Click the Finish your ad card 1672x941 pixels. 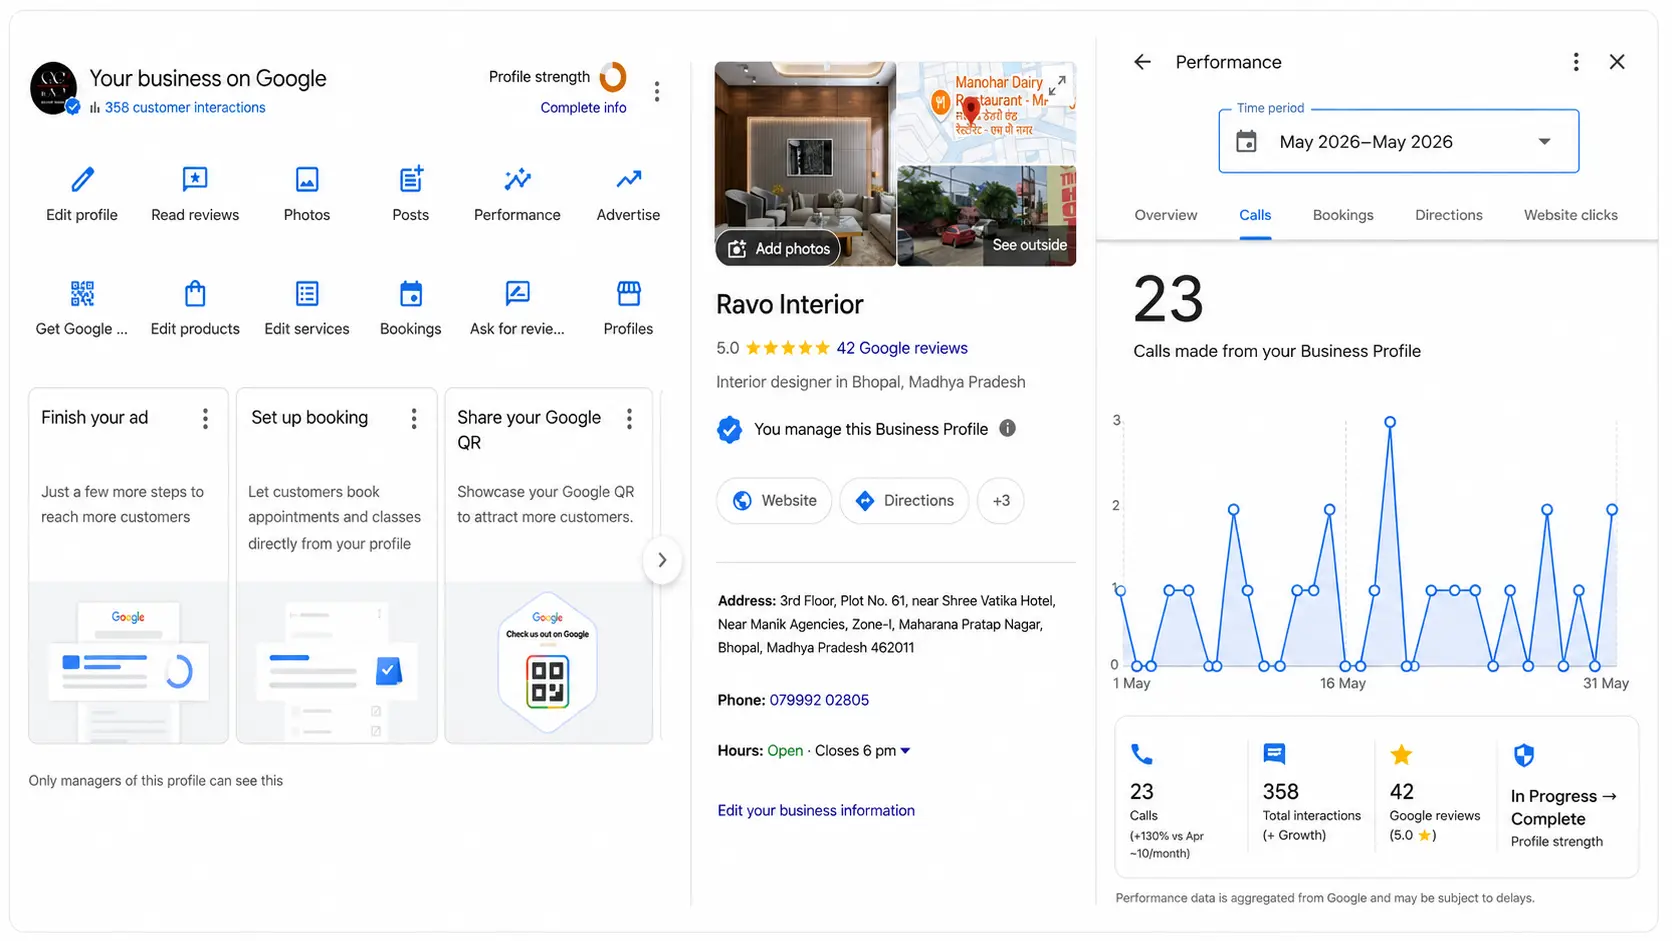[x=129, y=566]
